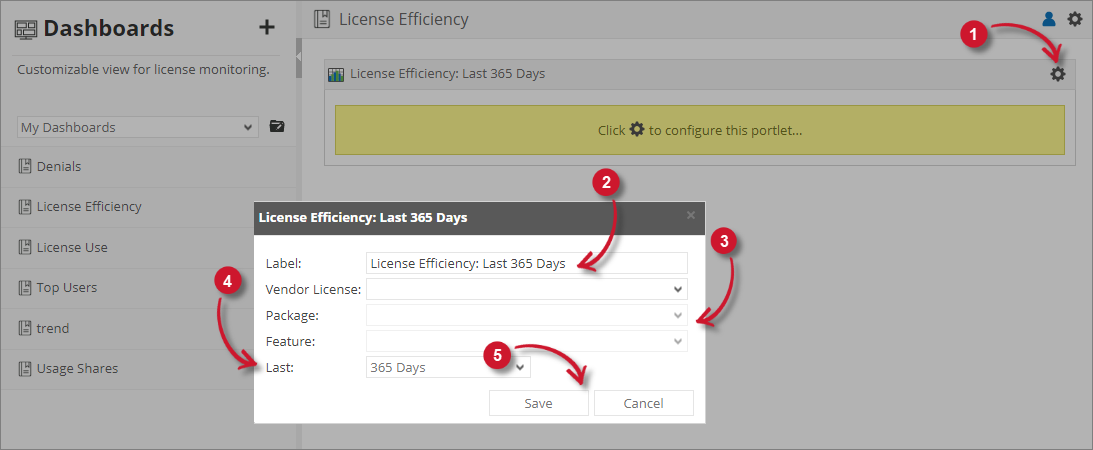Open the Feature dropdown
Screen dimensions: 1093x450
tap(526, 341)
